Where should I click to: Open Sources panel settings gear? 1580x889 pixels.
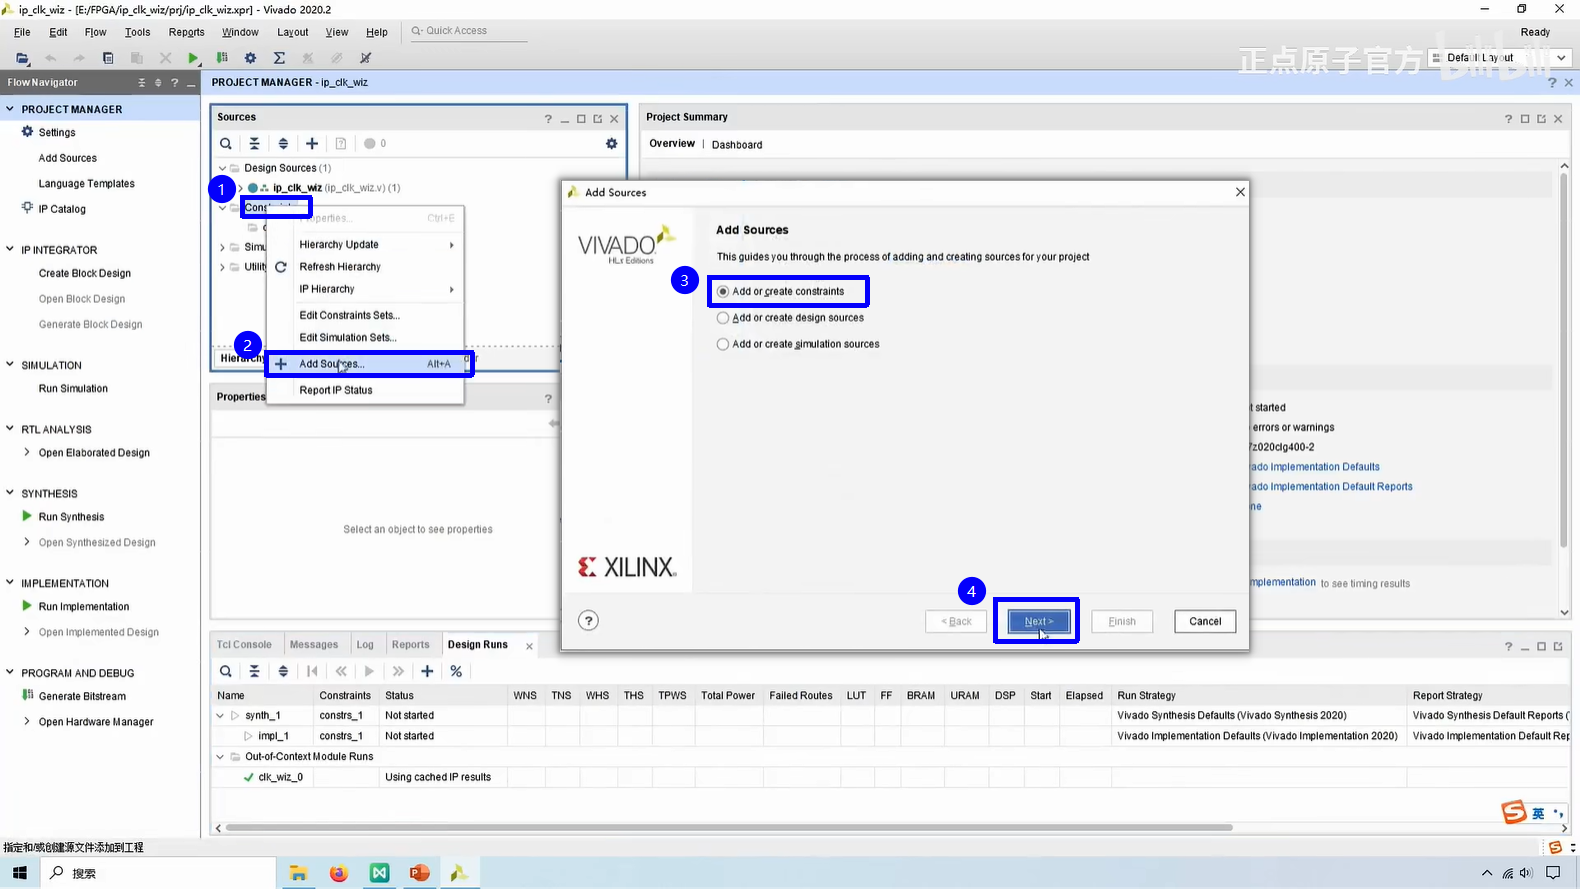(611, 144)
